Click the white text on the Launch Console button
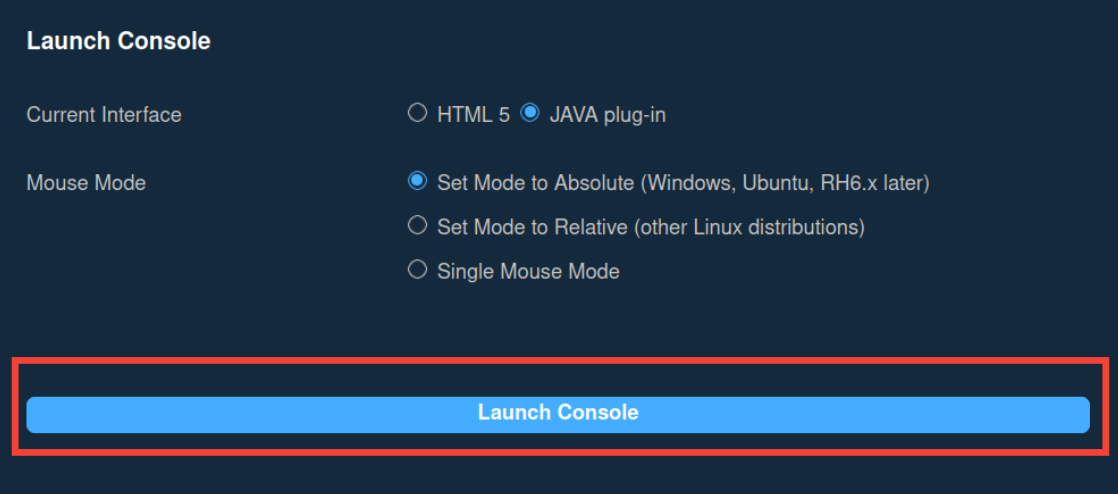 pos(558,413)
